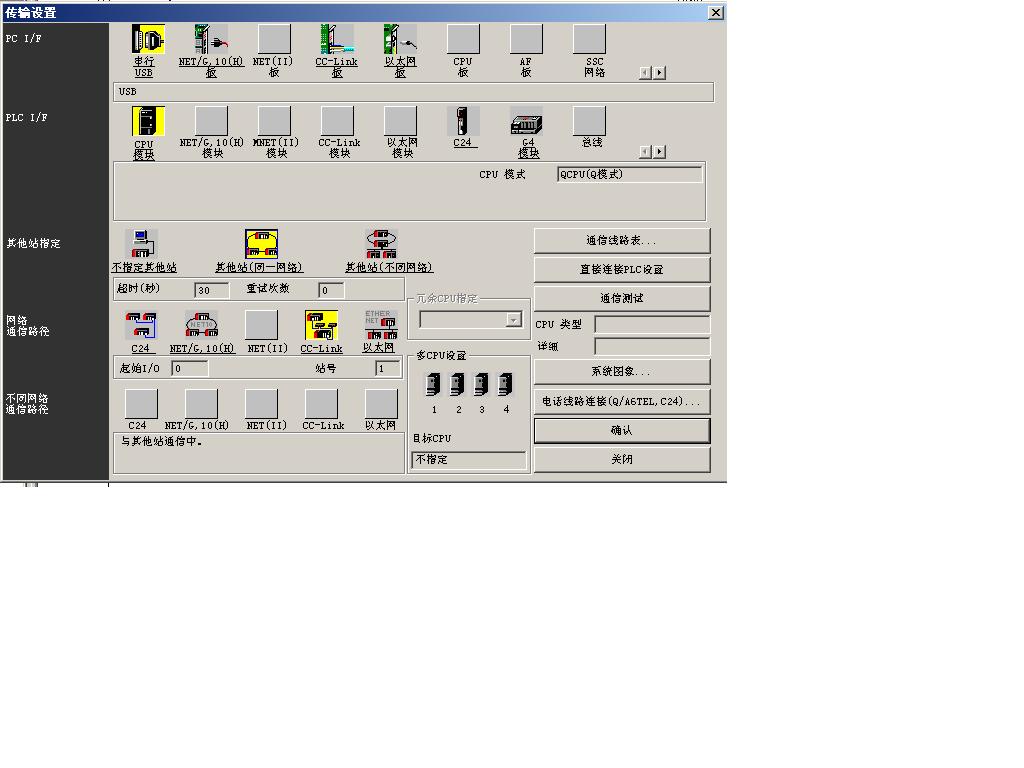Select 其他站(不同网络) station icon
This screenshot has width=1024, height=768.
point(381,244)
